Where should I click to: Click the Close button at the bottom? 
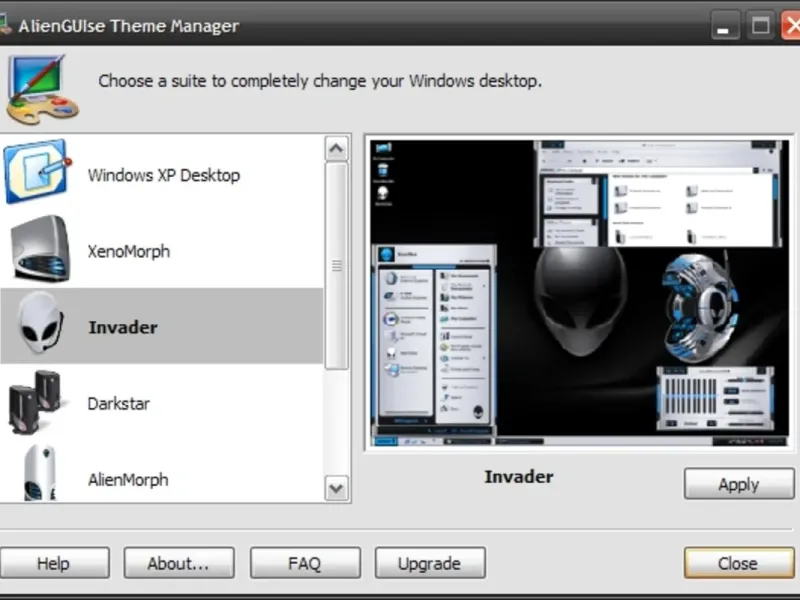click(739, 563)
